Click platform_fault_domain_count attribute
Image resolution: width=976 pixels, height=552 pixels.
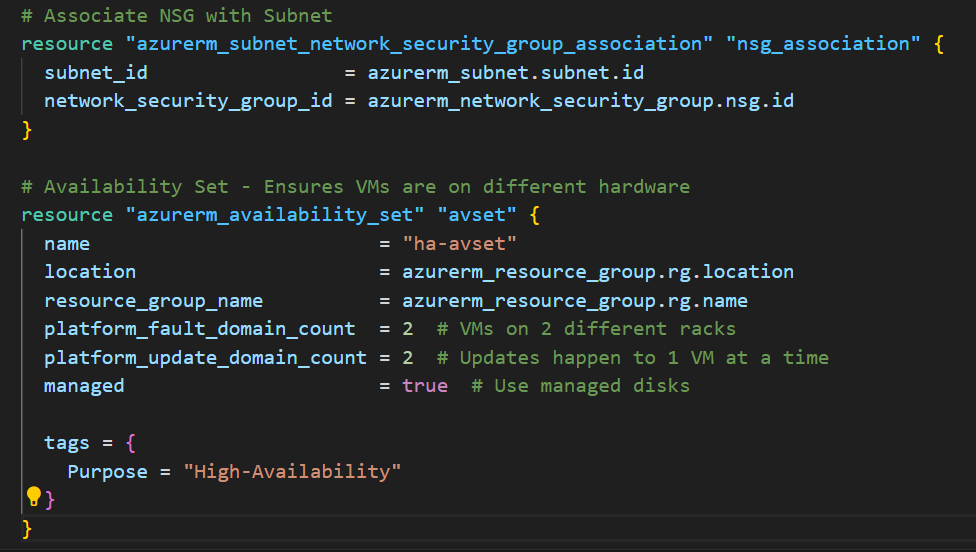(x=199, y=329)
